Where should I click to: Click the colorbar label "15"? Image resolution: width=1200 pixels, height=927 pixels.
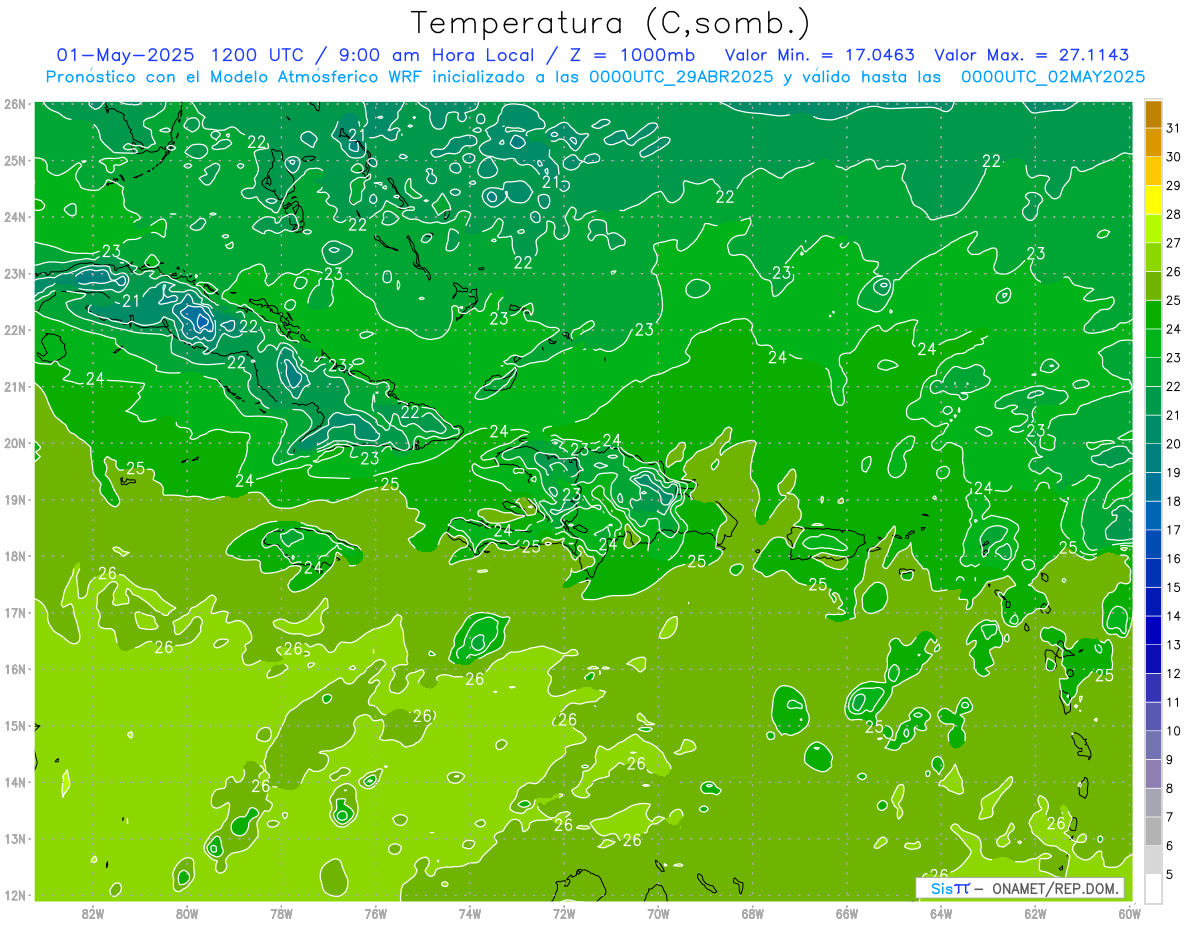1174,587
